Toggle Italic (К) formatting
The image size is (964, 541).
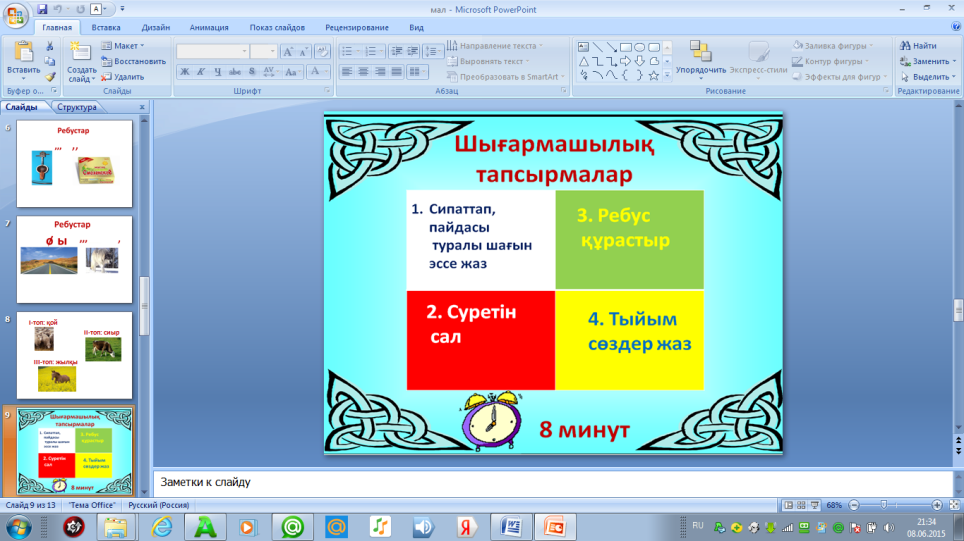point(201,72)
